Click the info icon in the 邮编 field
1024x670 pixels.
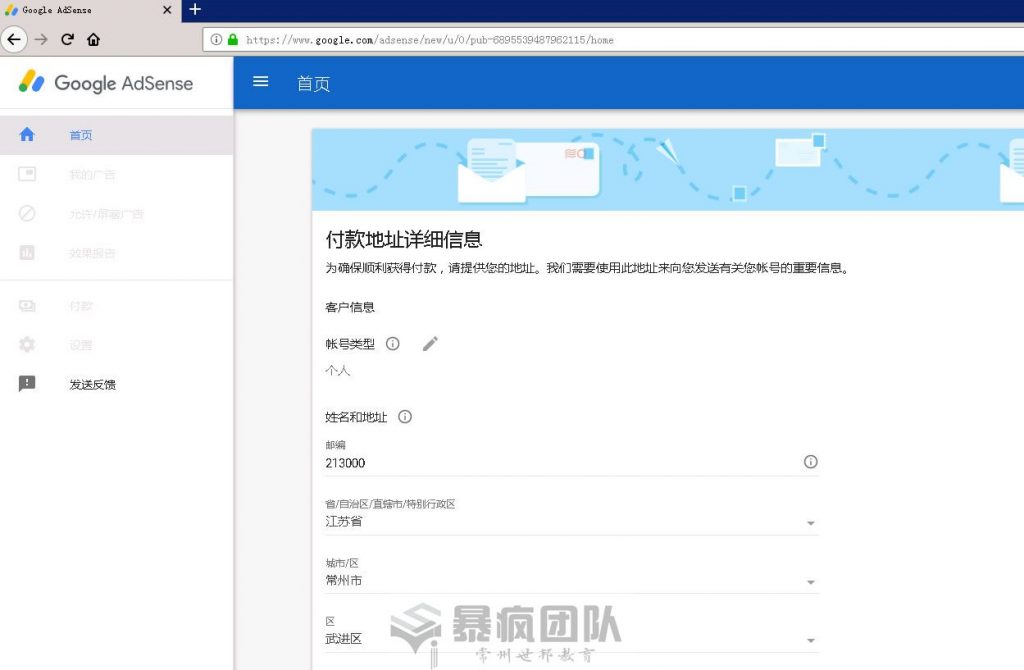(810, 462)
